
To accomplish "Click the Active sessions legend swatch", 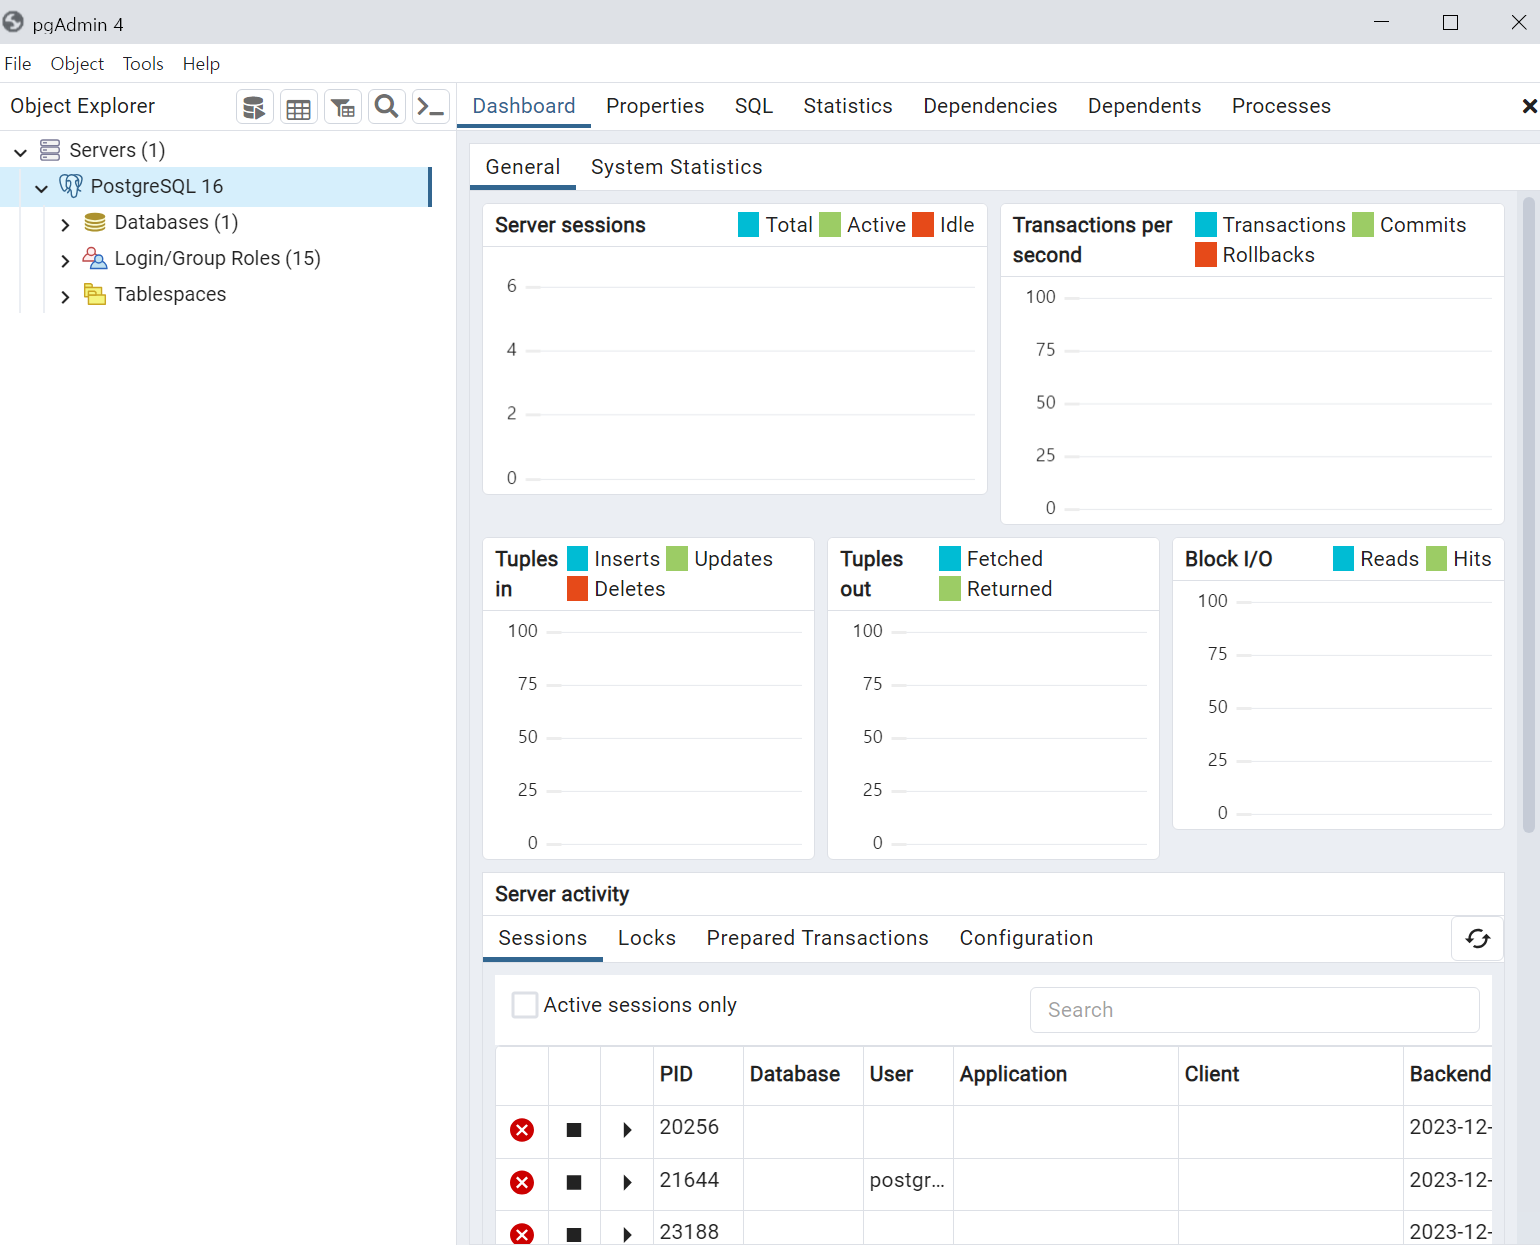I will click(830, 225).
